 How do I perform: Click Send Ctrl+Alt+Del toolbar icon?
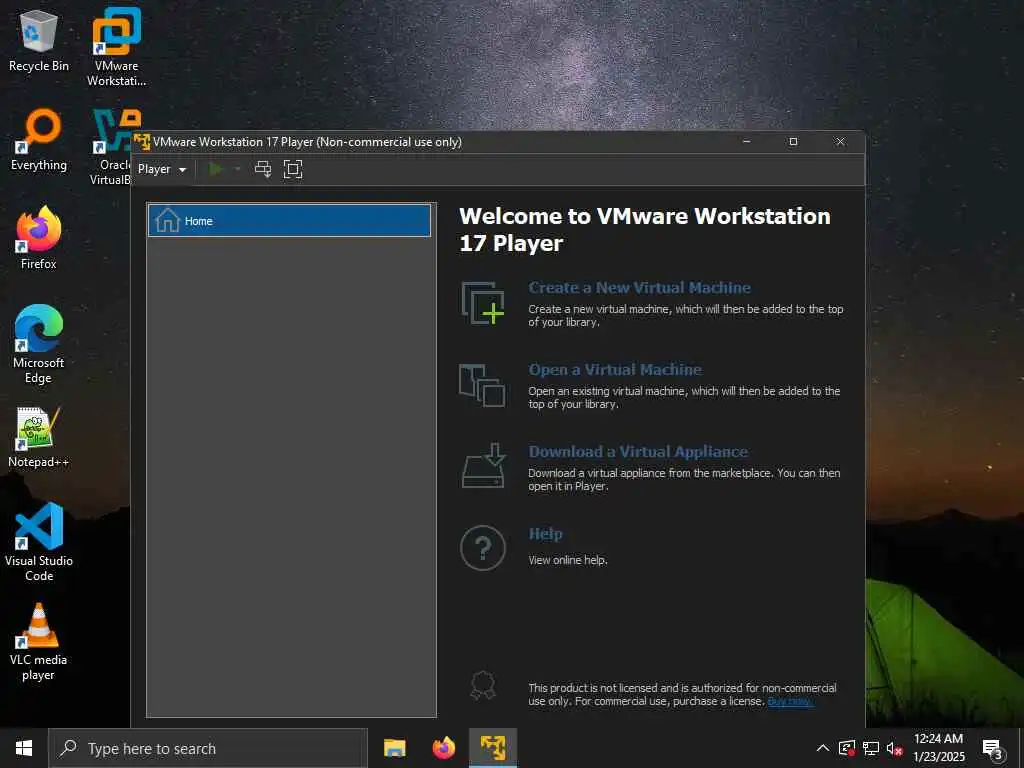[x=263, y=169]
